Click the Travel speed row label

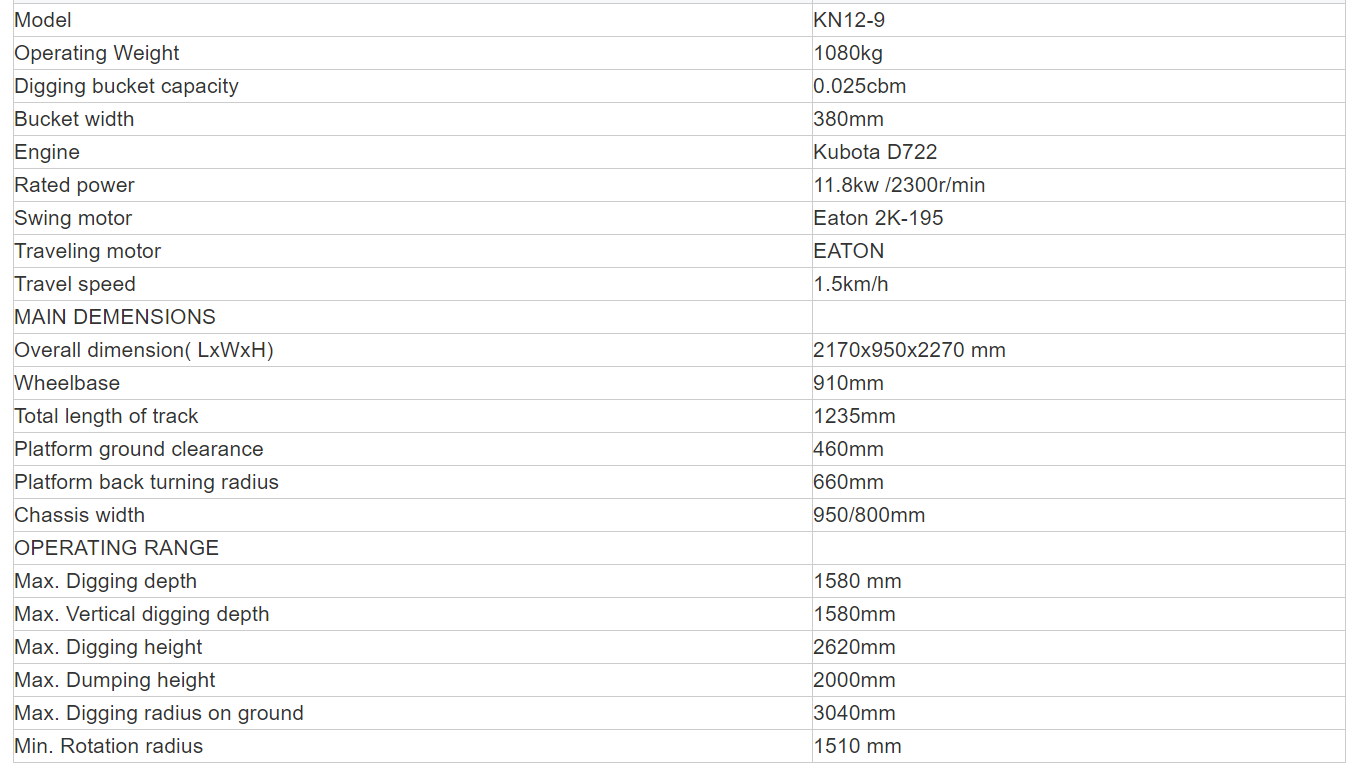pyautogui.click(x=75, y=284)
